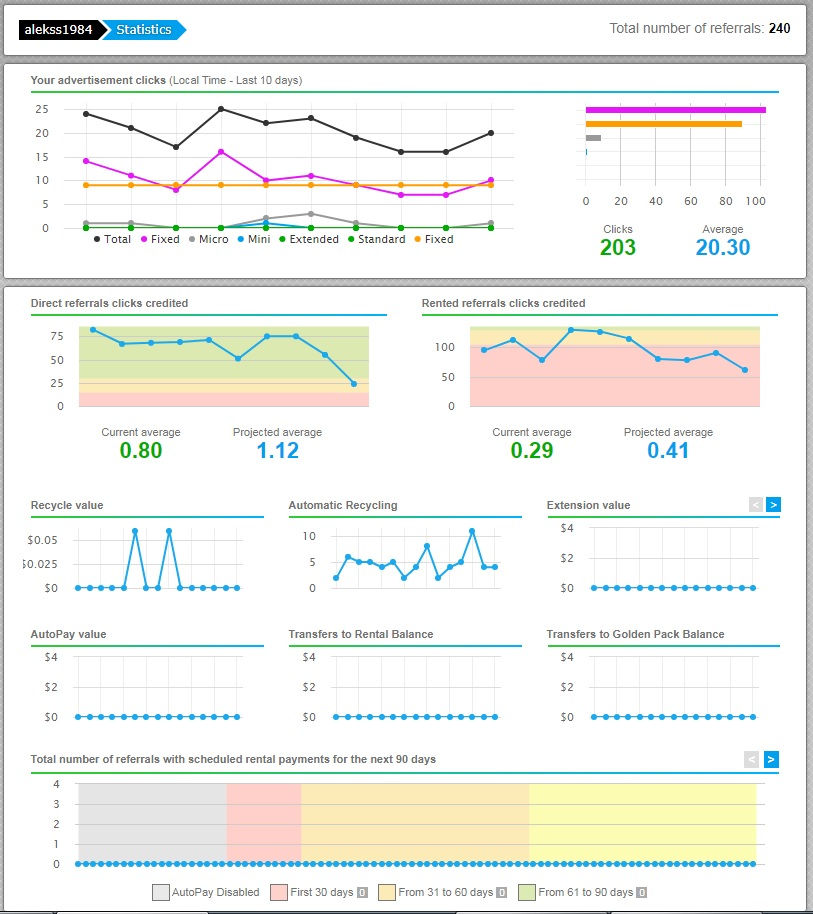This screenshot has width=813, height=914.
Task: Click the gray AutoPay Disabled legend box
Action: coord(160,892)
